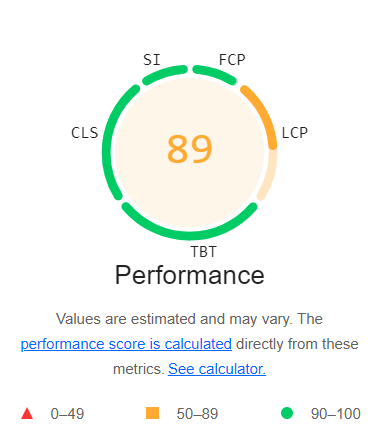Click the FCP metric label

[x=232, y=60]
